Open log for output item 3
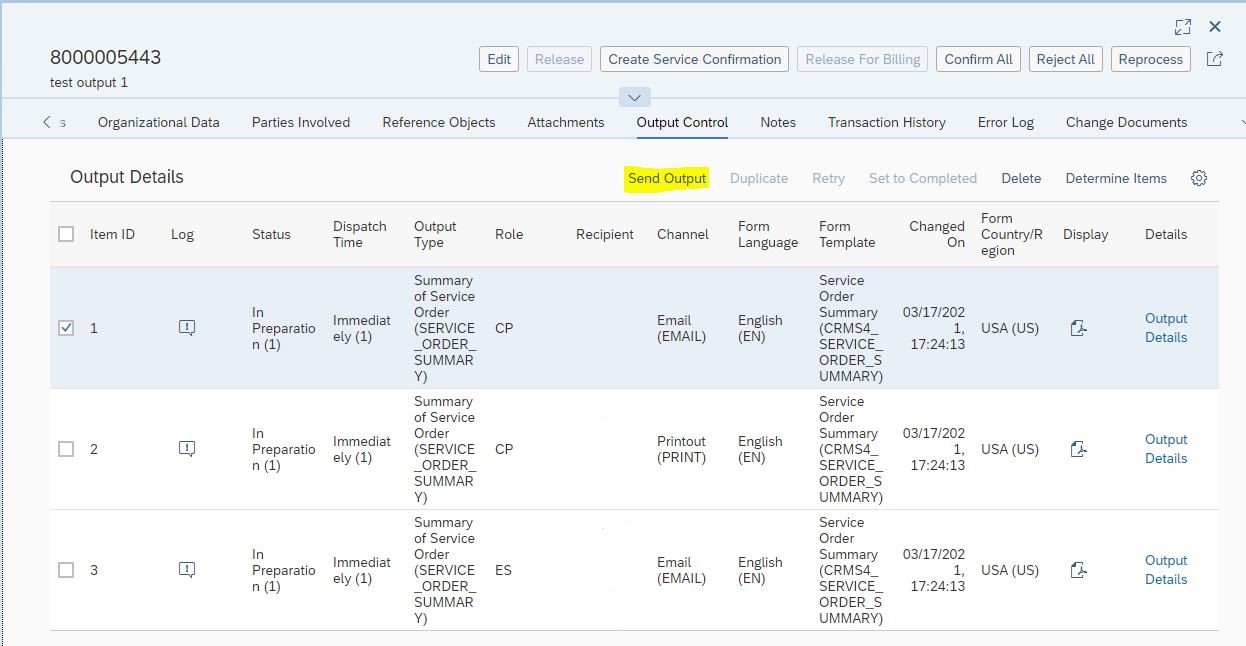This screenshot has width=1246, height=646. click(187, 569)
